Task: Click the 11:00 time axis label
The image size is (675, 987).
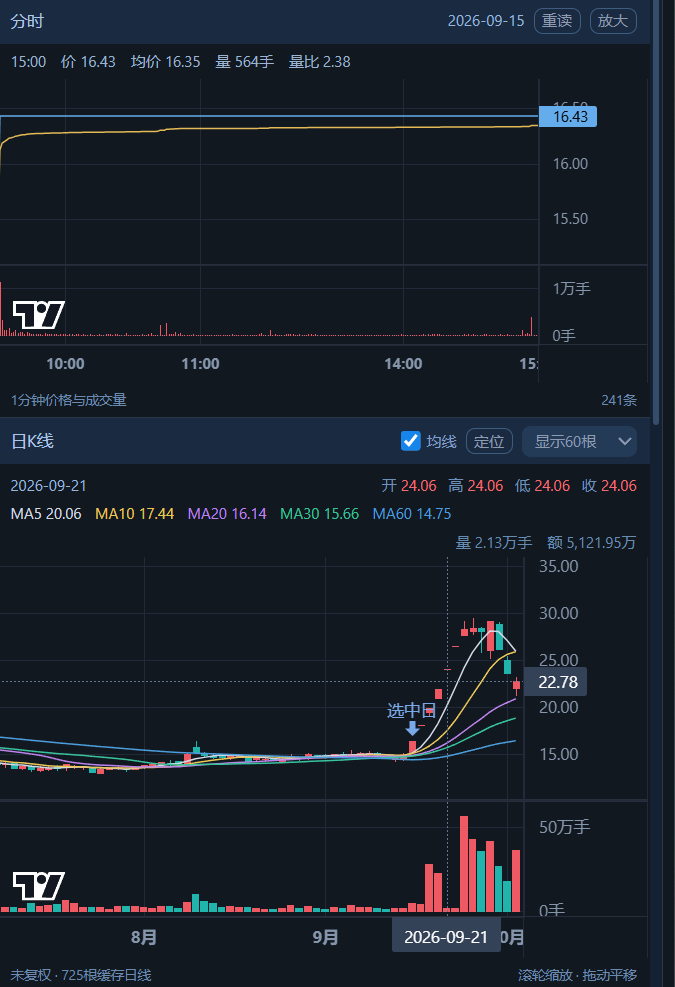Action: 200,364
